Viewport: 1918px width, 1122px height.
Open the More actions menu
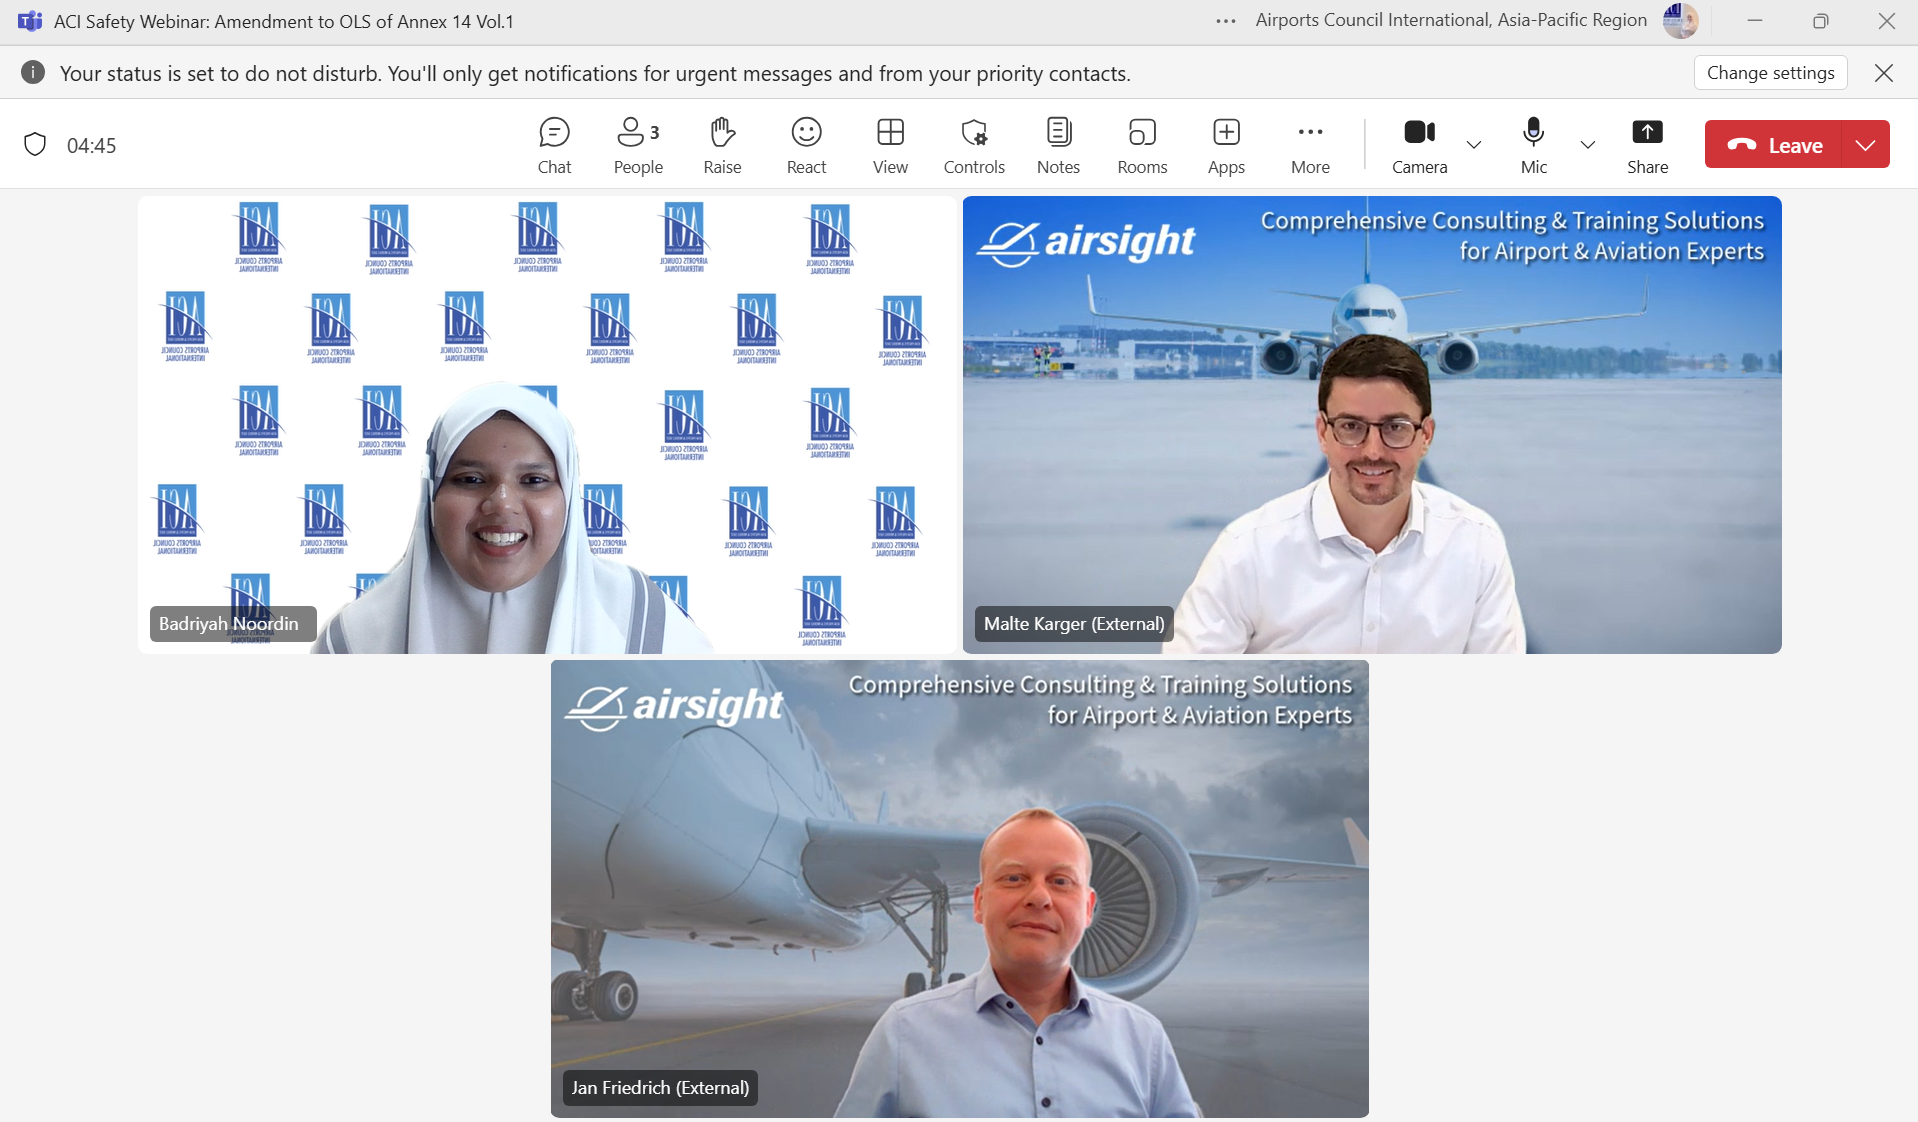tap(1310, 145)
